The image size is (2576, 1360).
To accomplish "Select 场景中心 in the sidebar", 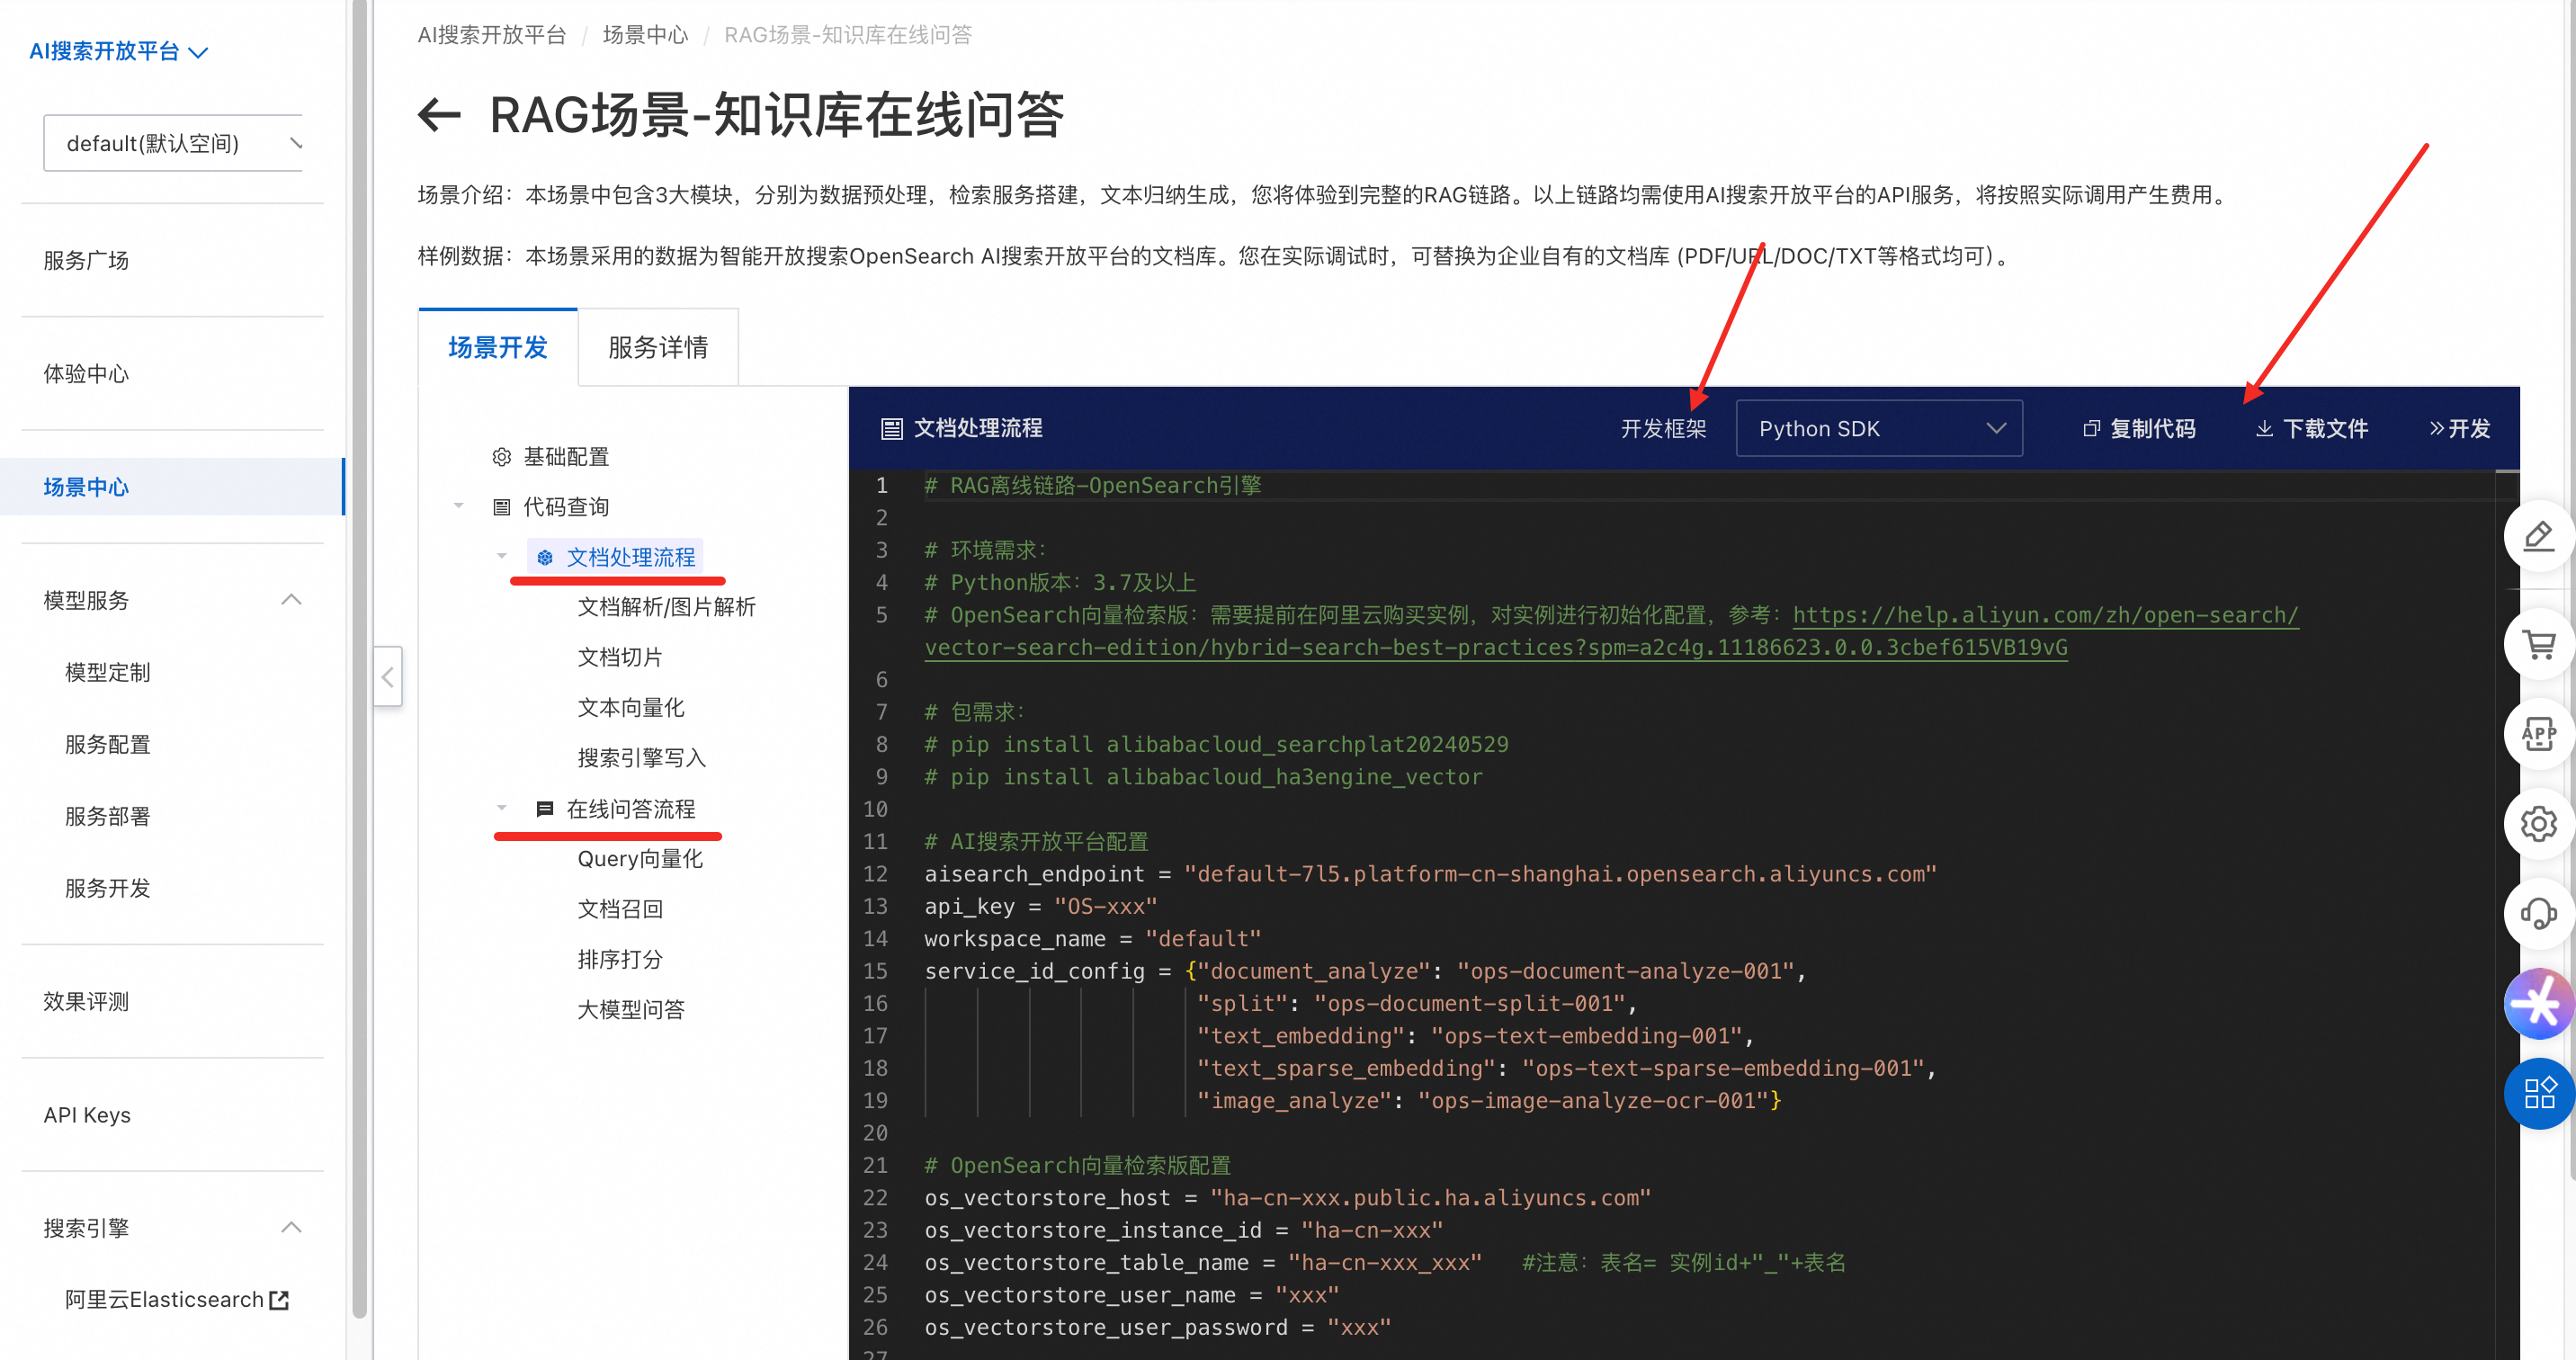I will 172,487.
